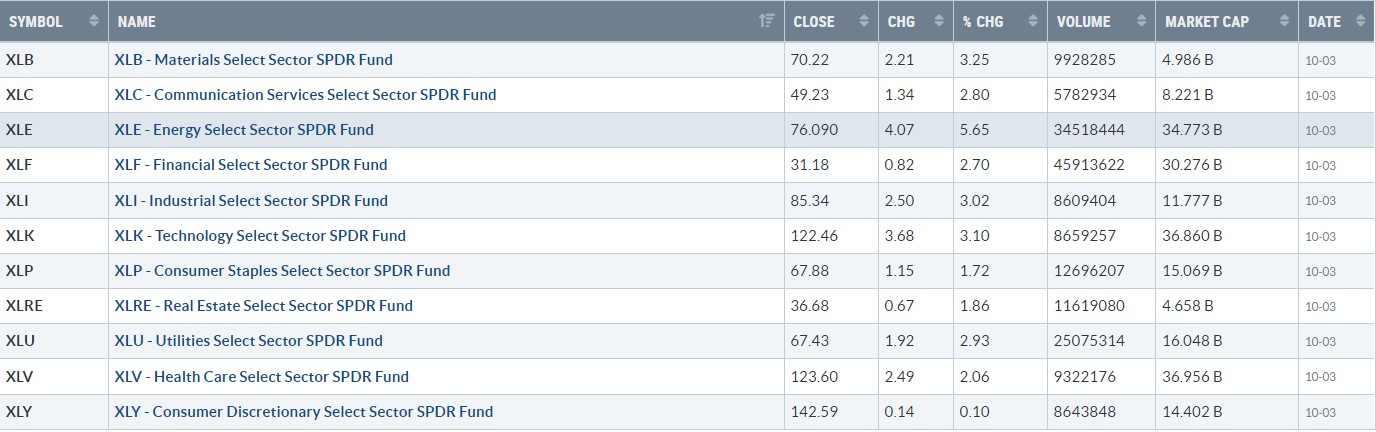Open XLK Technology Select Sector SPDR Fund

click(x=261, y=236)
